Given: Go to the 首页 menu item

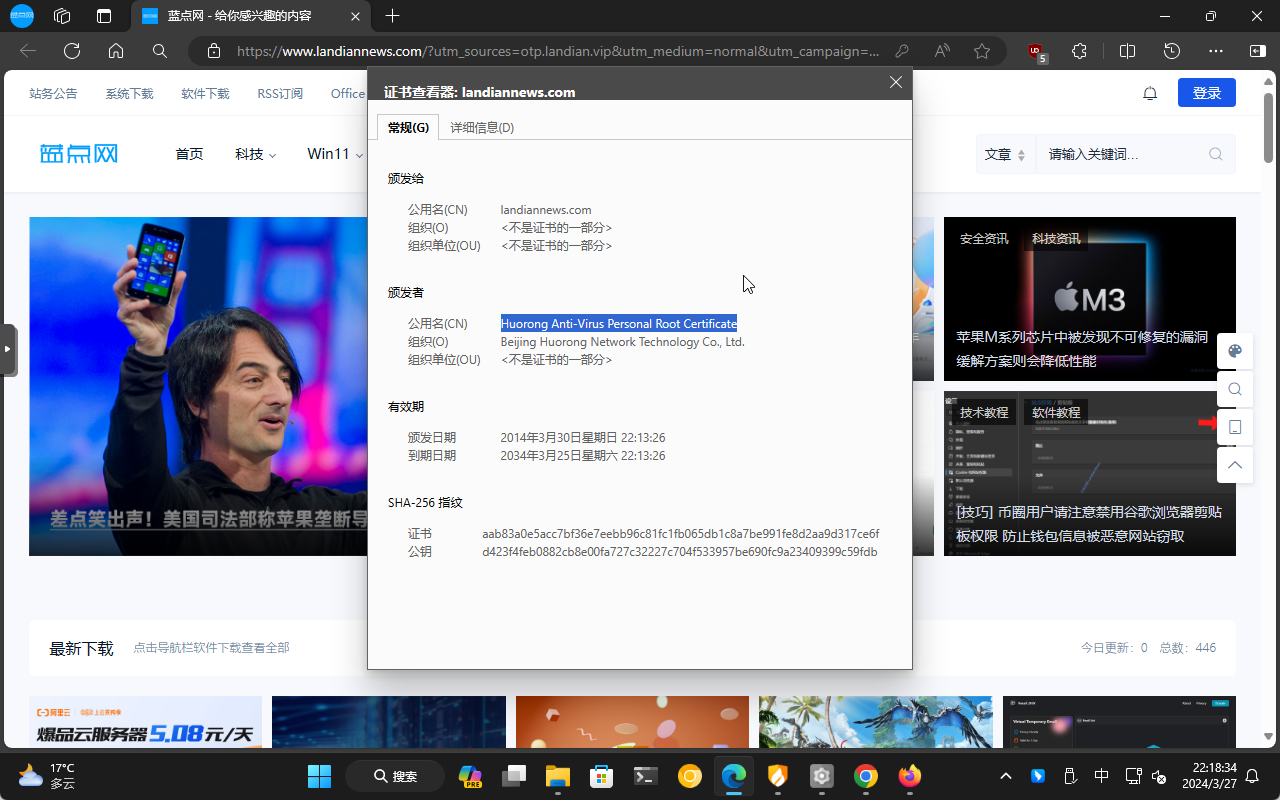Looking at the screenshot, I should pos(189,154).
